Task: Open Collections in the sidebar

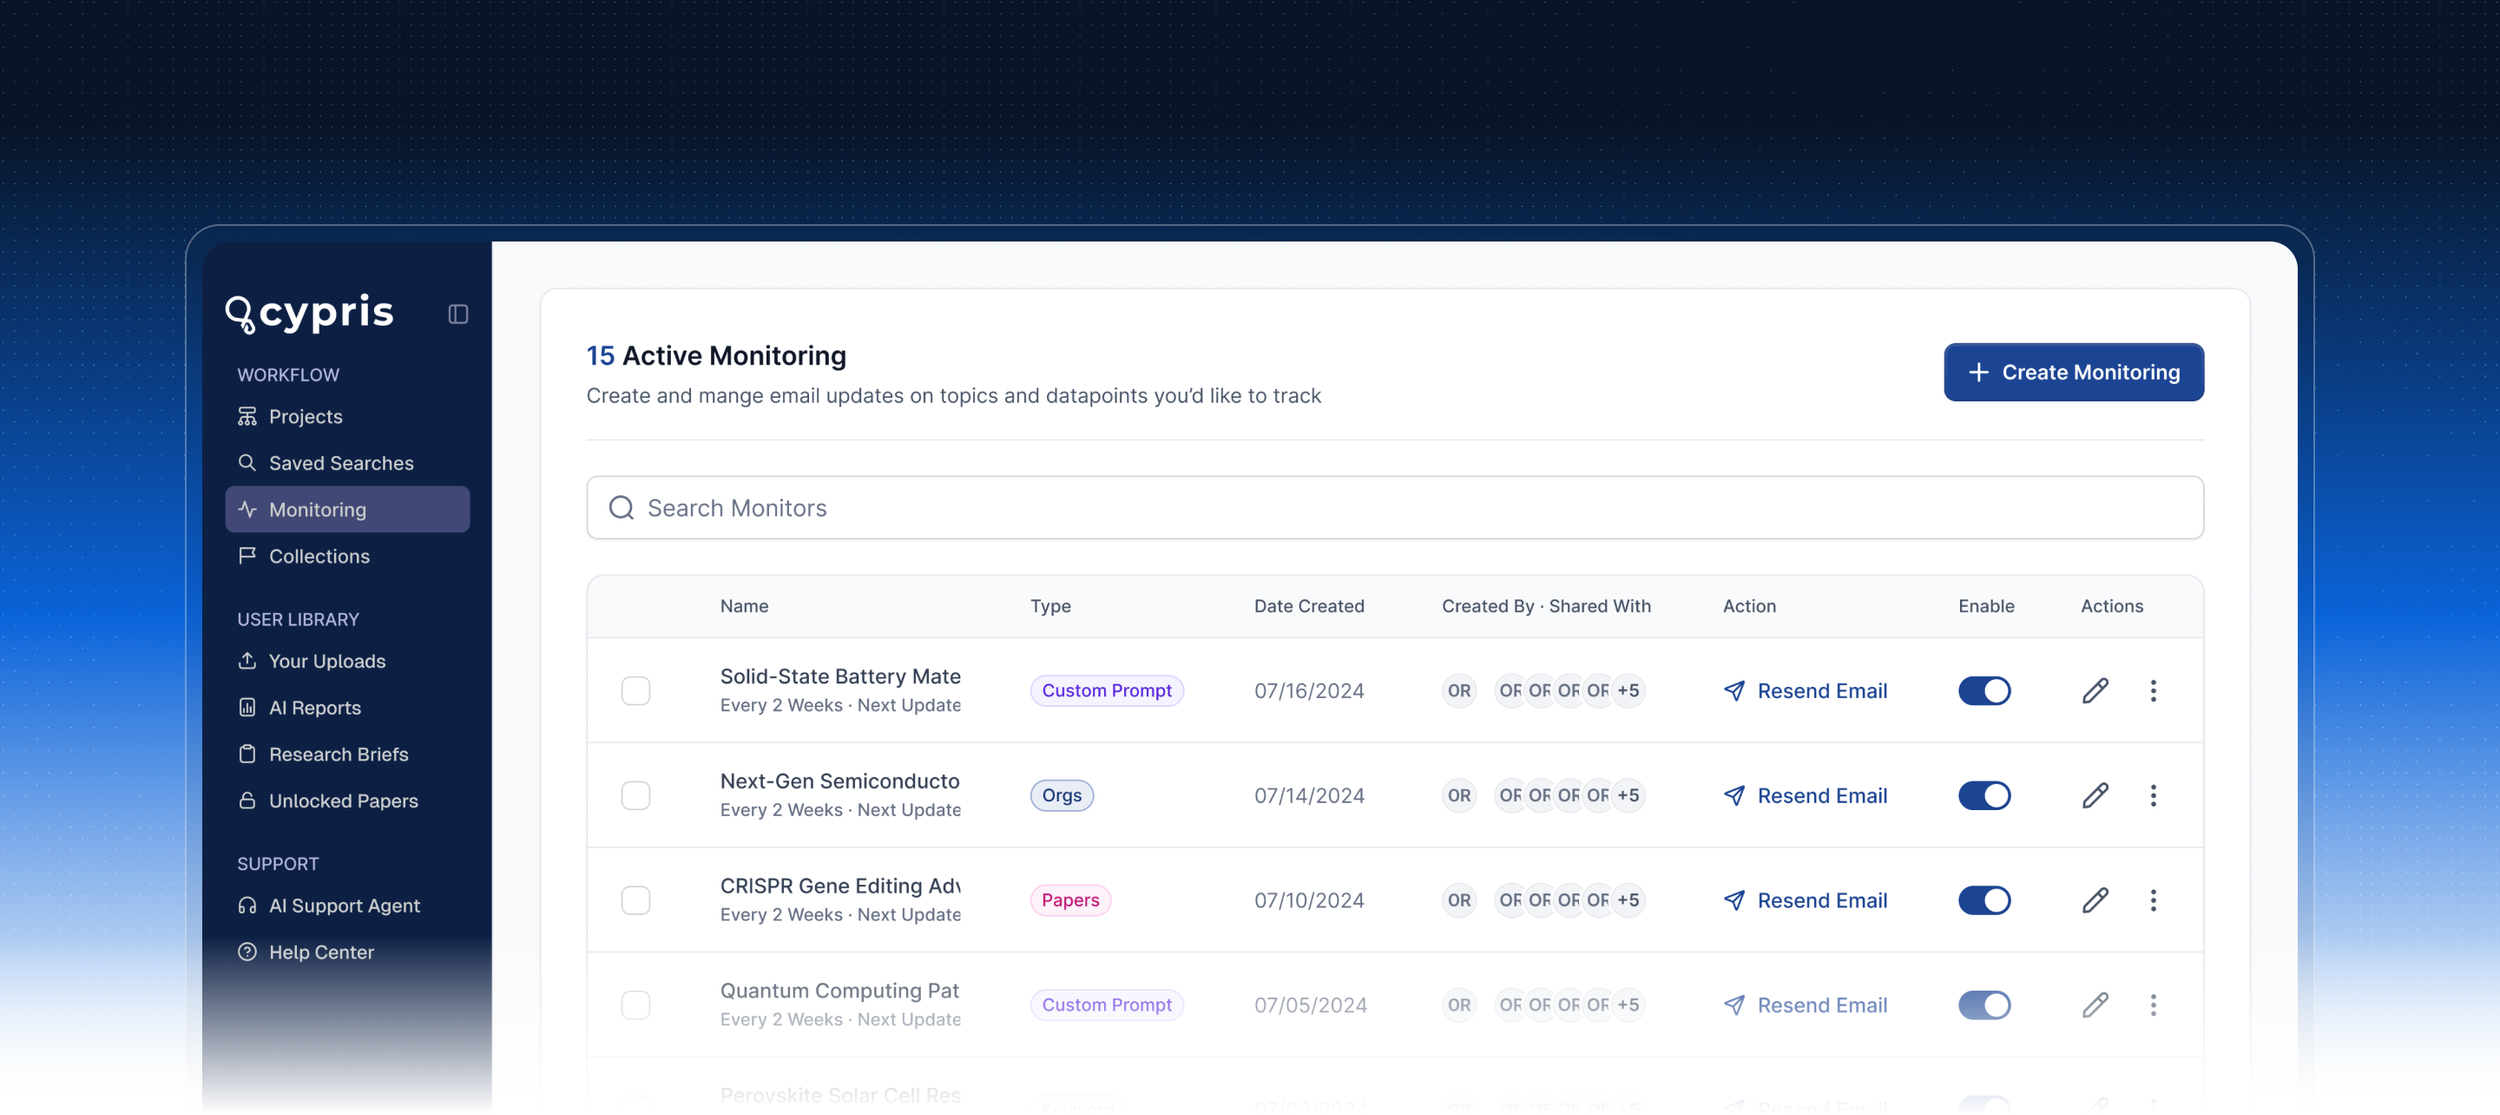Action: [347, 556]
